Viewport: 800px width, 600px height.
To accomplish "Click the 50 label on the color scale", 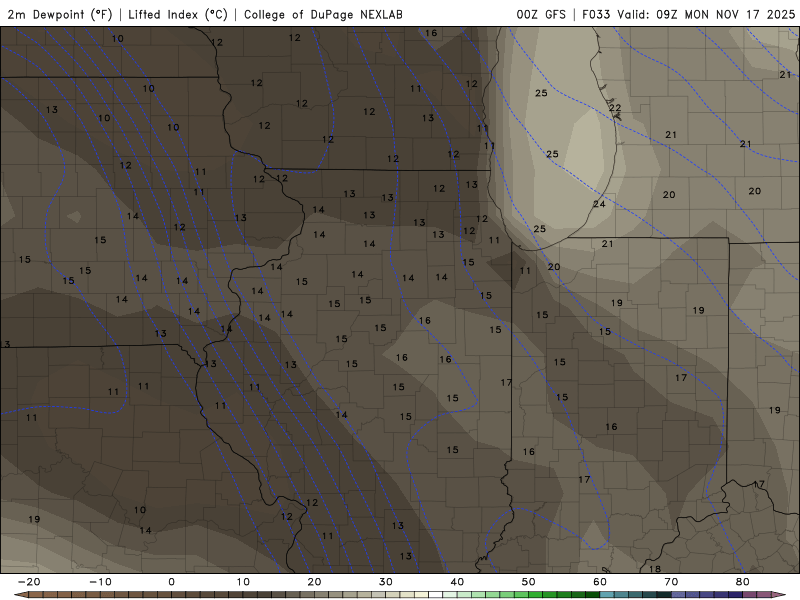I will coord(529,582).
